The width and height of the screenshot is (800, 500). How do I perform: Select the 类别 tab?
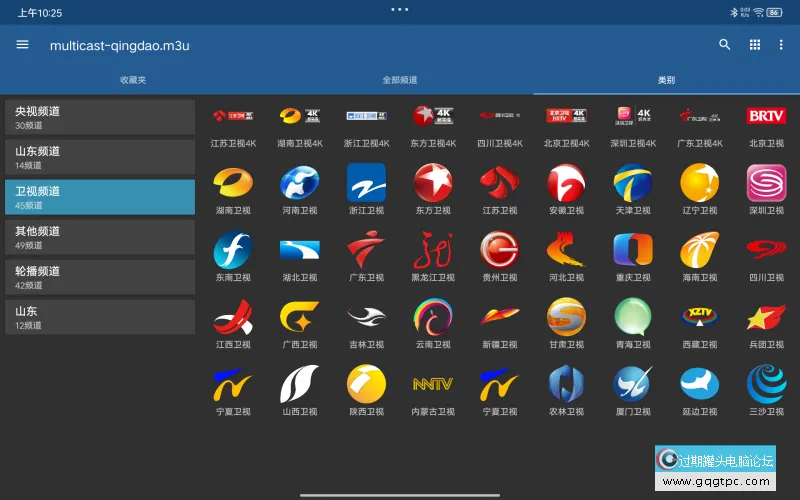[666, 80]
